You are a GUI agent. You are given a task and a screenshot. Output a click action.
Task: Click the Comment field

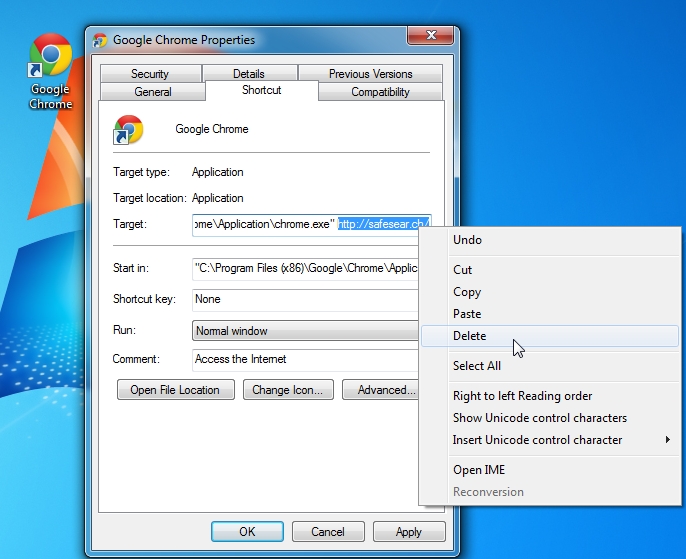click(x=305, y=360)
